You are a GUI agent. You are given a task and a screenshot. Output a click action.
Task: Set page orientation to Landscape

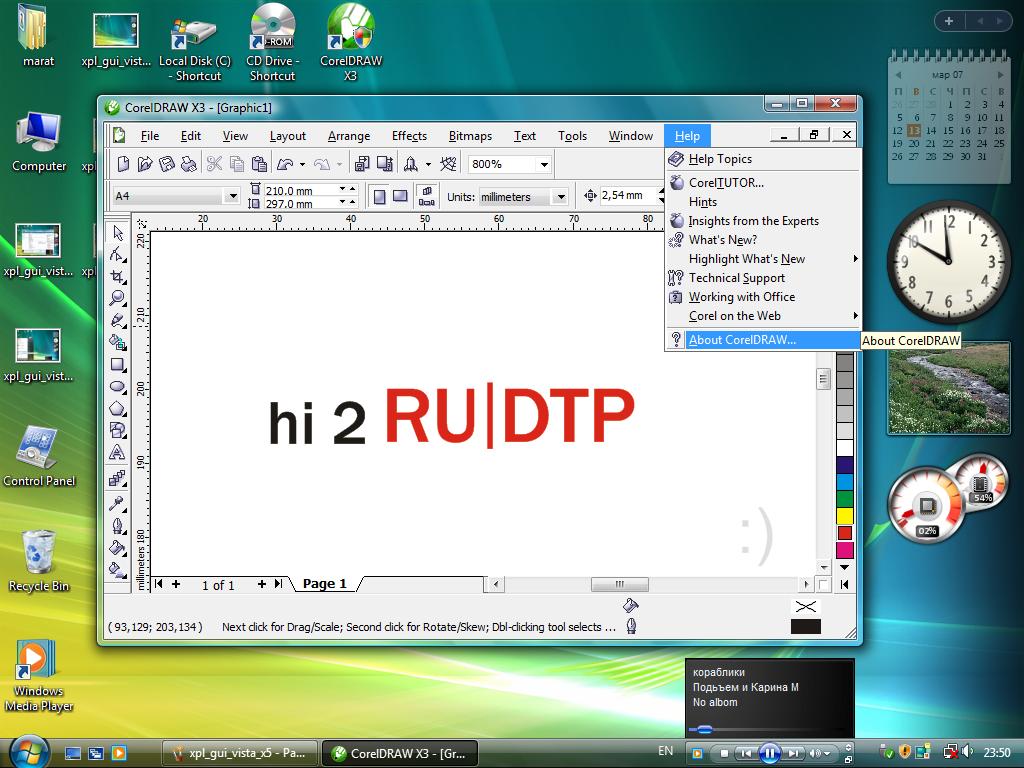coord(400,196)
